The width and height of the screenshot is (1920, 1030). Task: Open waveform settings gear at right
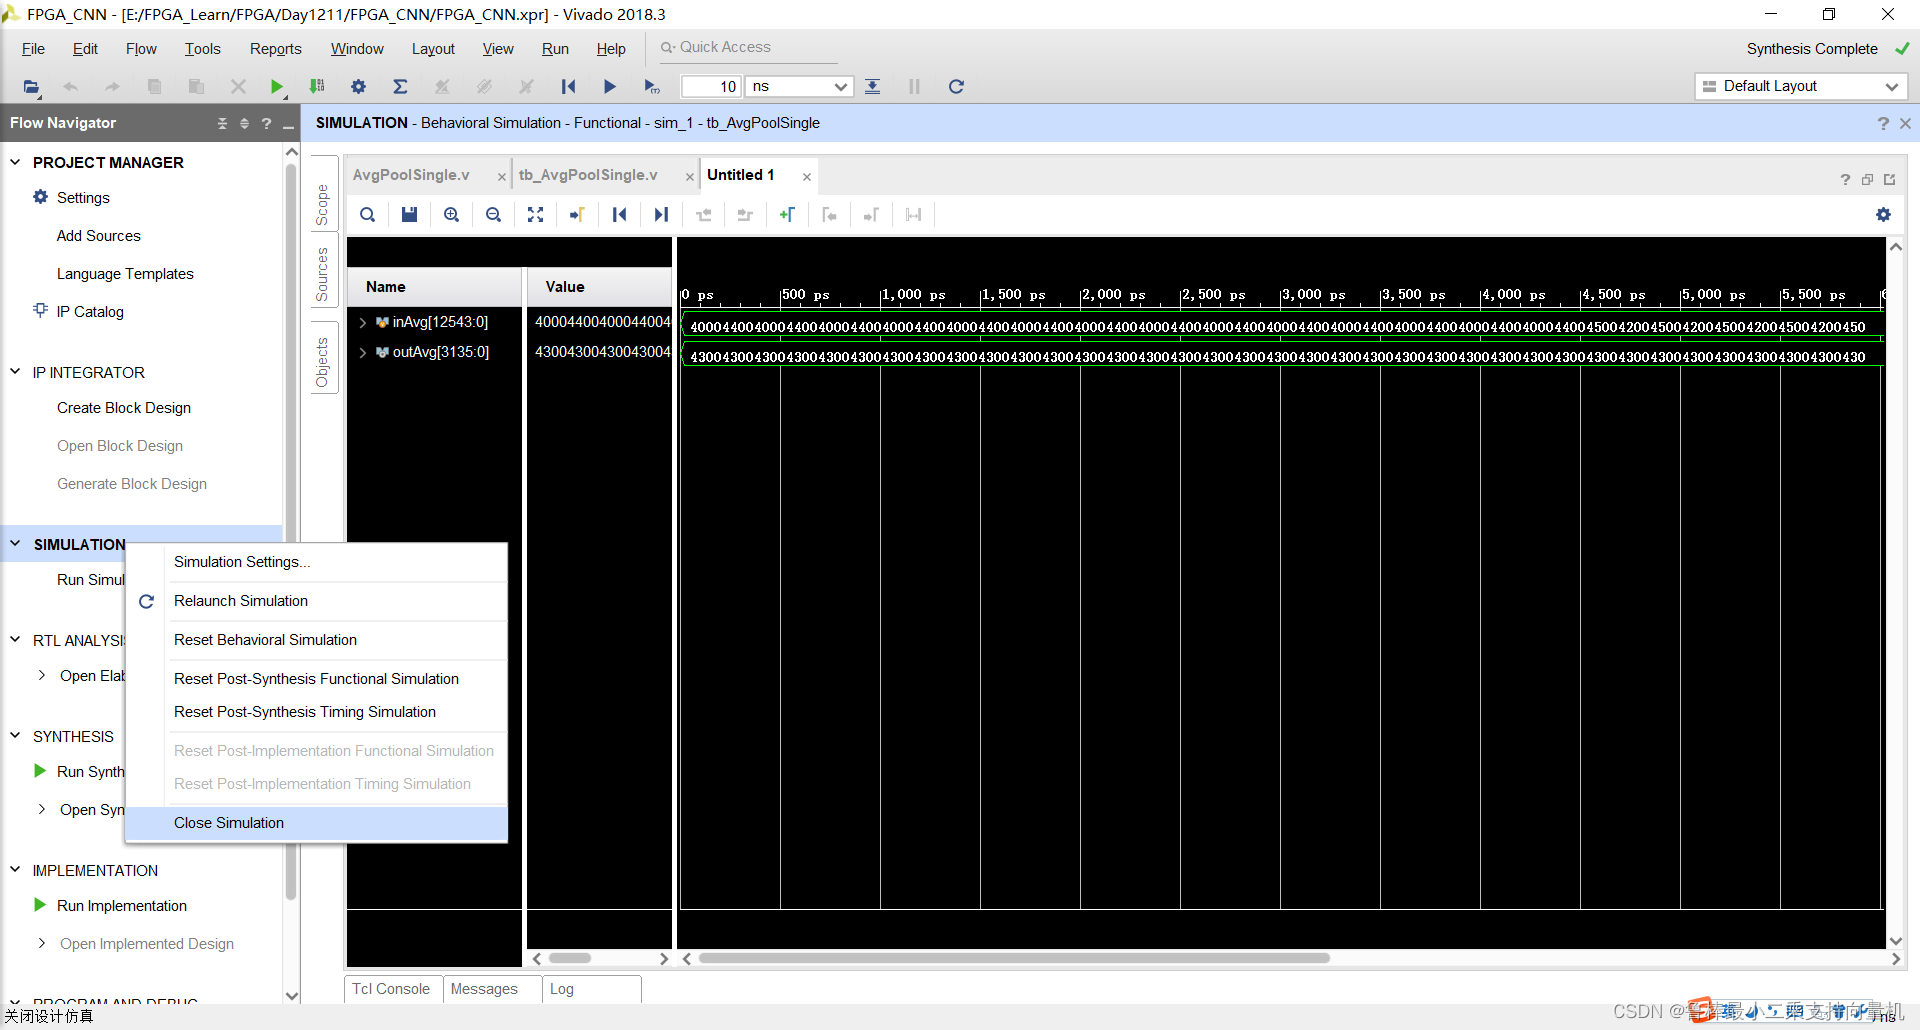[x=1883, y=215]
